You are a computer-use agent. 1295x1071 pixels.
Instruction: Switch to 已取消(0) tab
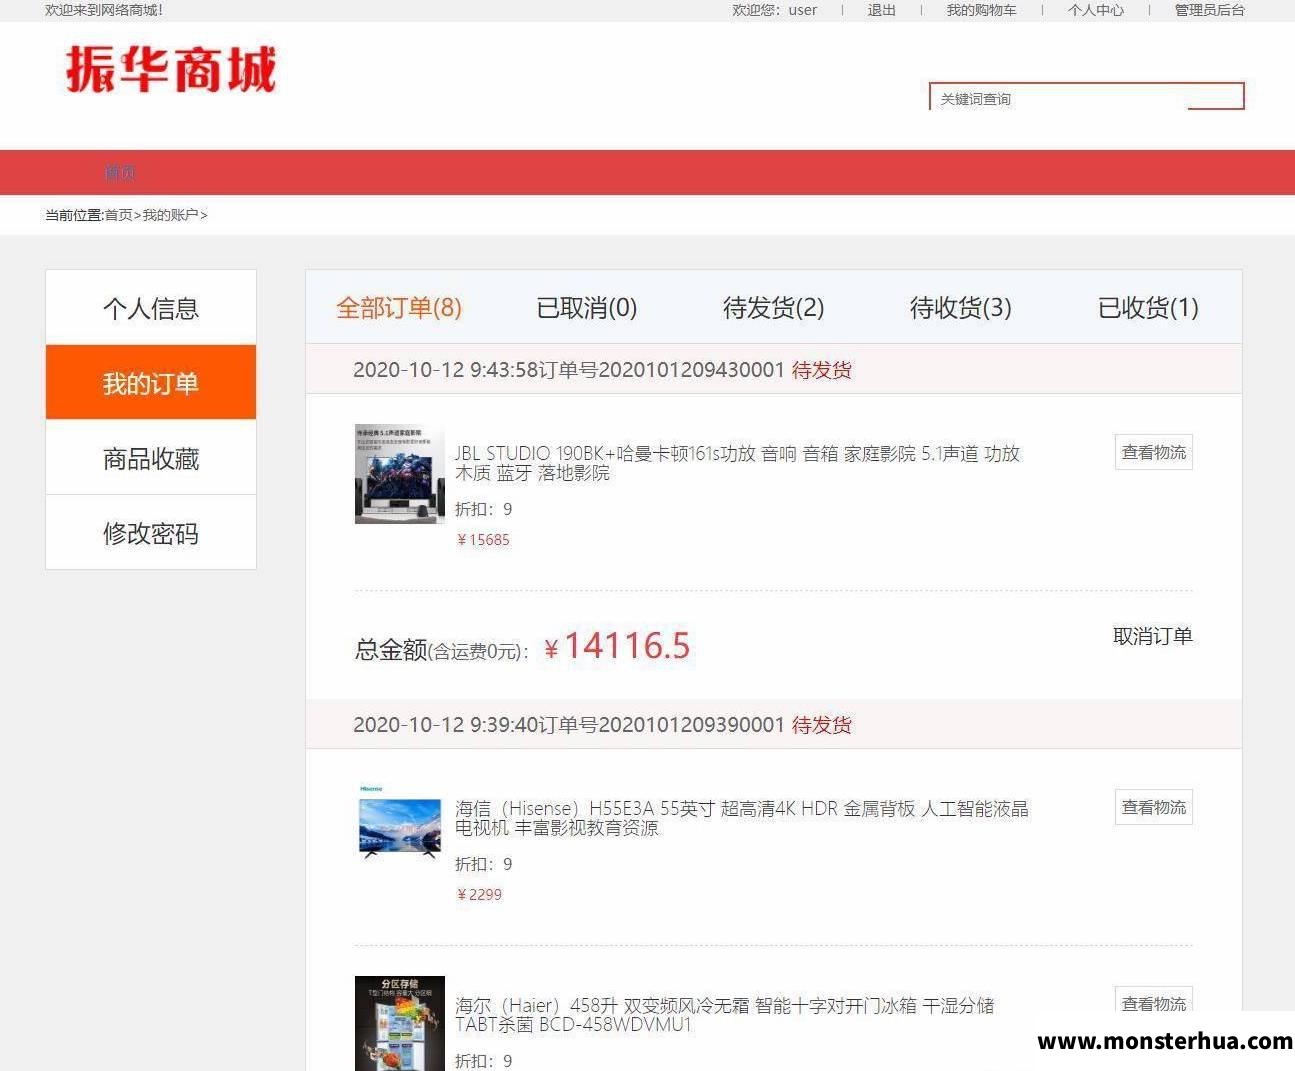point(587,307)
